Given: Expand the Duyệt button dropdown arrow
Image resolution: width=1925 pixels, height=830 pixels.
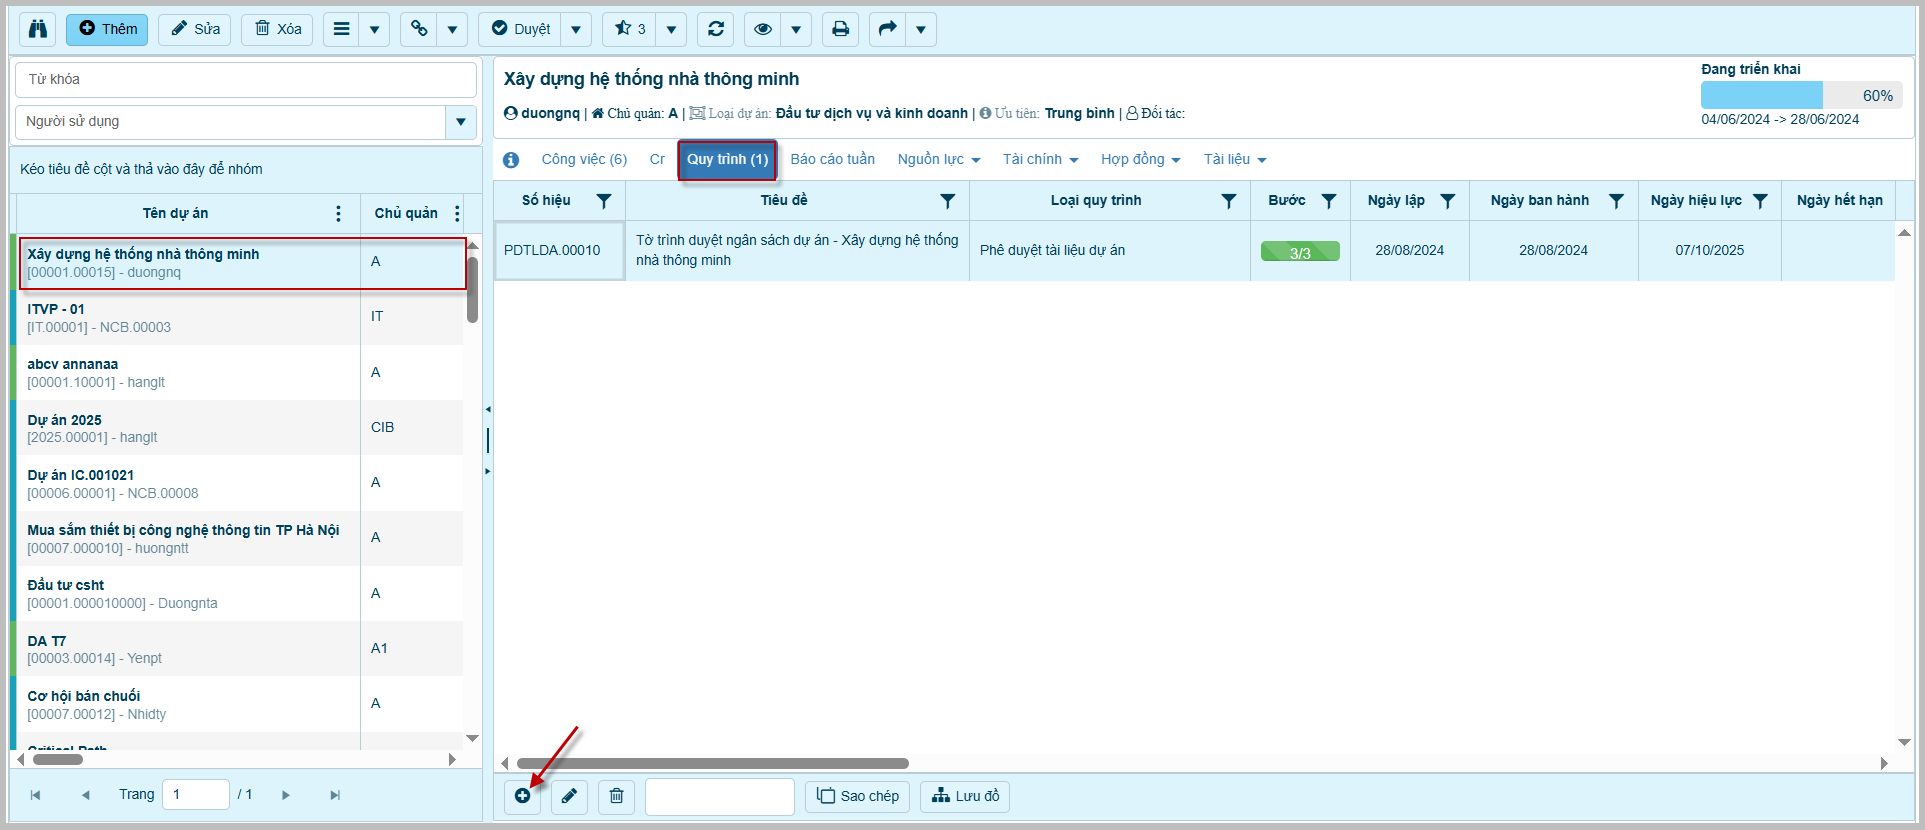Looking at the screenshot, I should click(576, 29).
